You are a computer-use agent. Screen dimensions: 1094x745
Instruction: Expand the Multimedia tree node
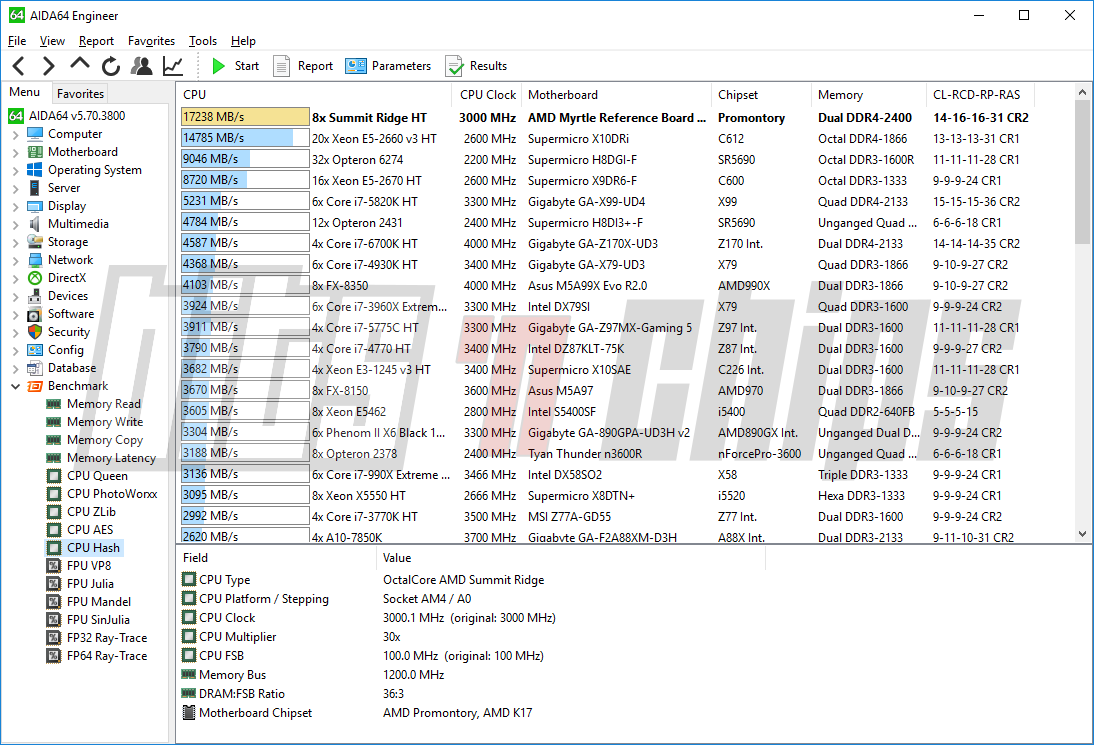pyautogui.click(x=15, y=225)
